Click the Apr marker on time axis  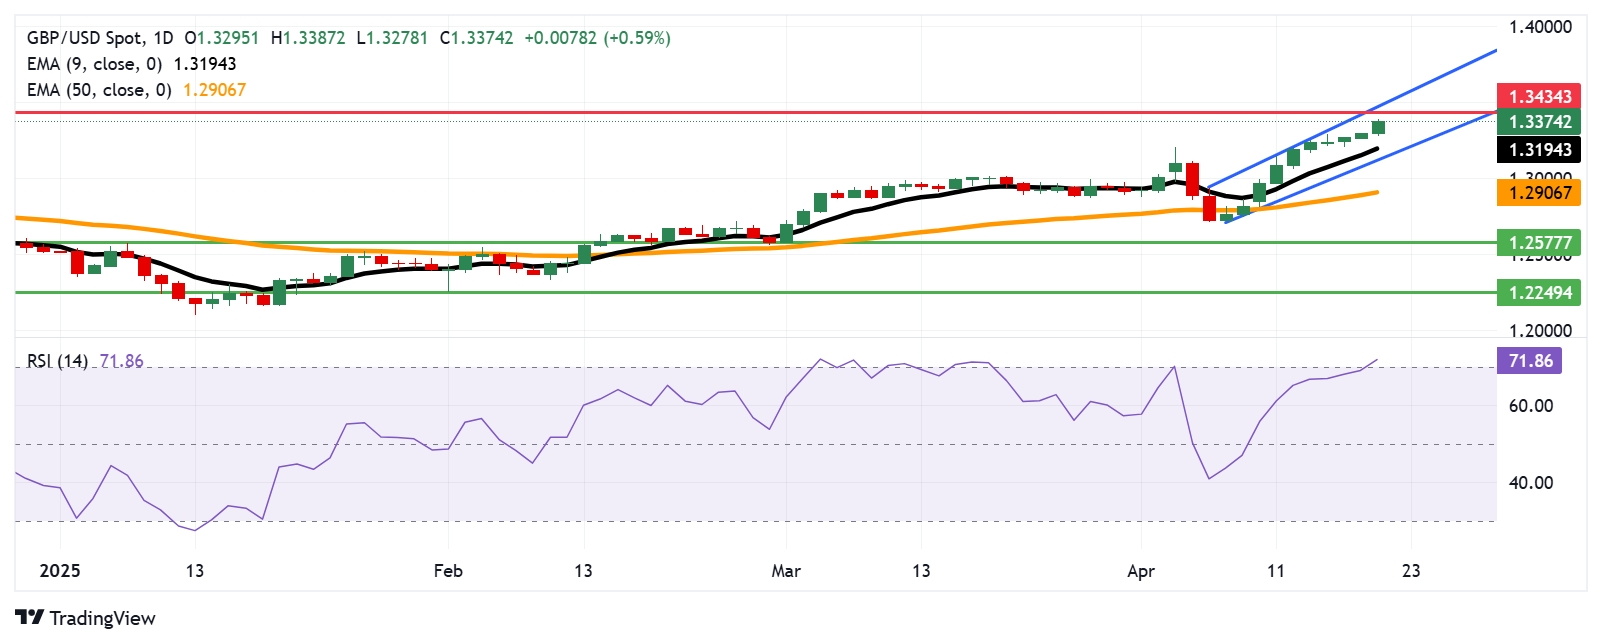pos(1141,571)
